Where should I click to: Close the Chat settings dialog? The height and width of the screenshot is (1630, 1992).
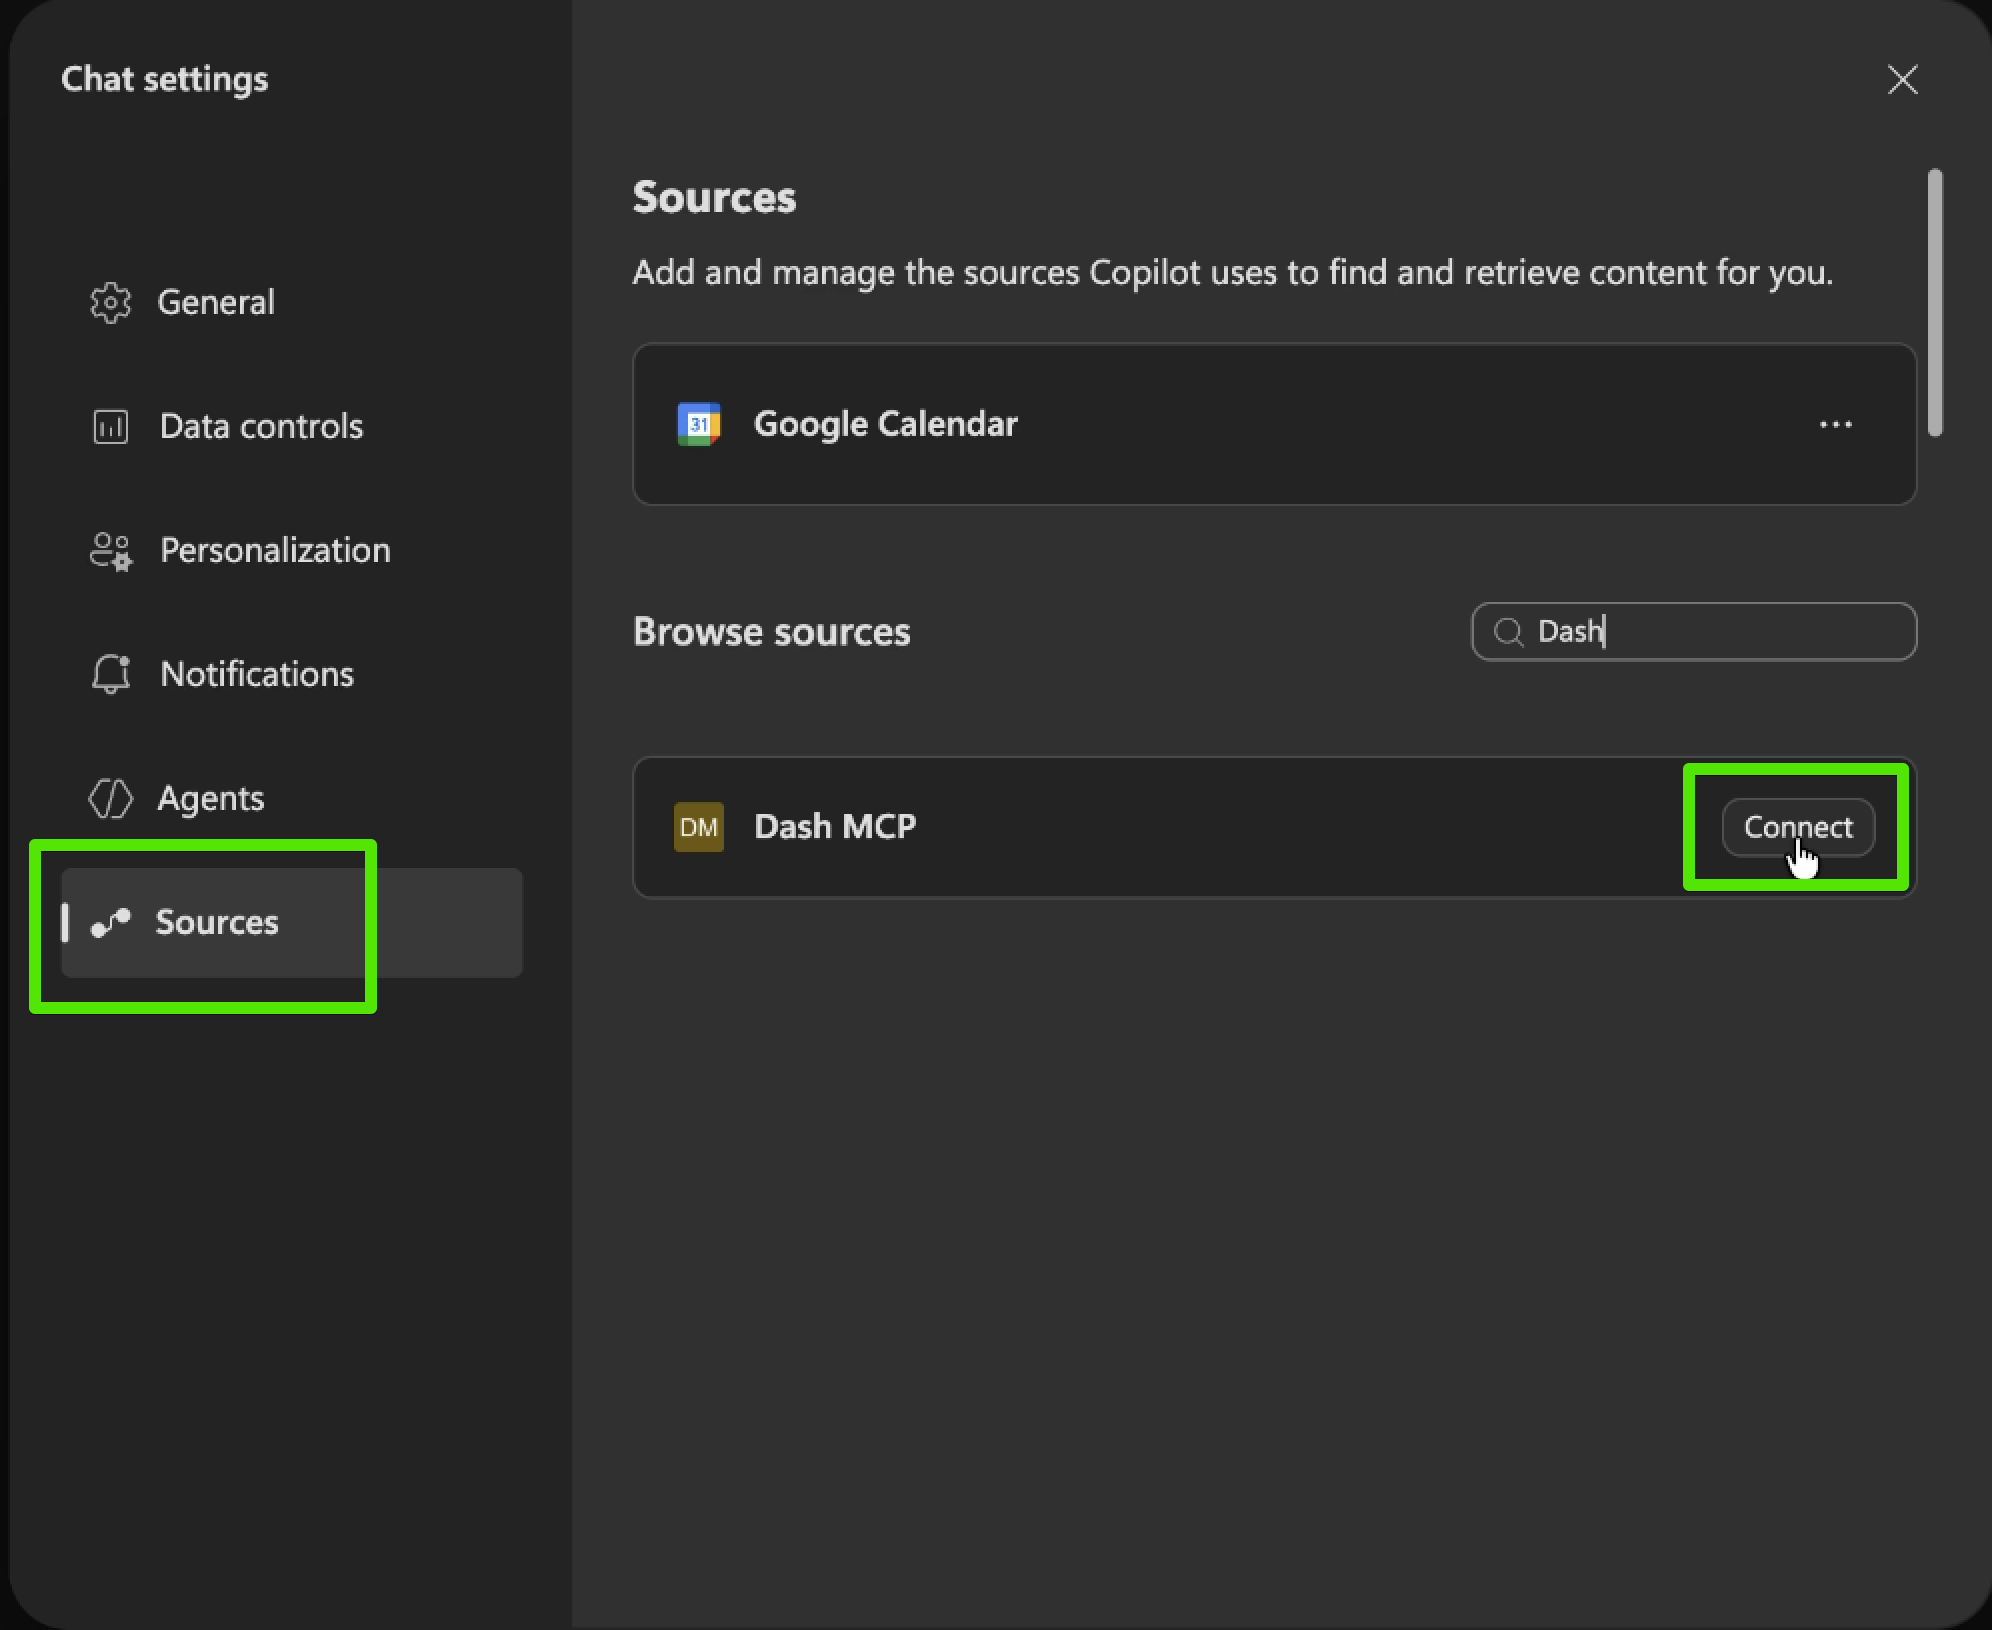point(1902,79)
